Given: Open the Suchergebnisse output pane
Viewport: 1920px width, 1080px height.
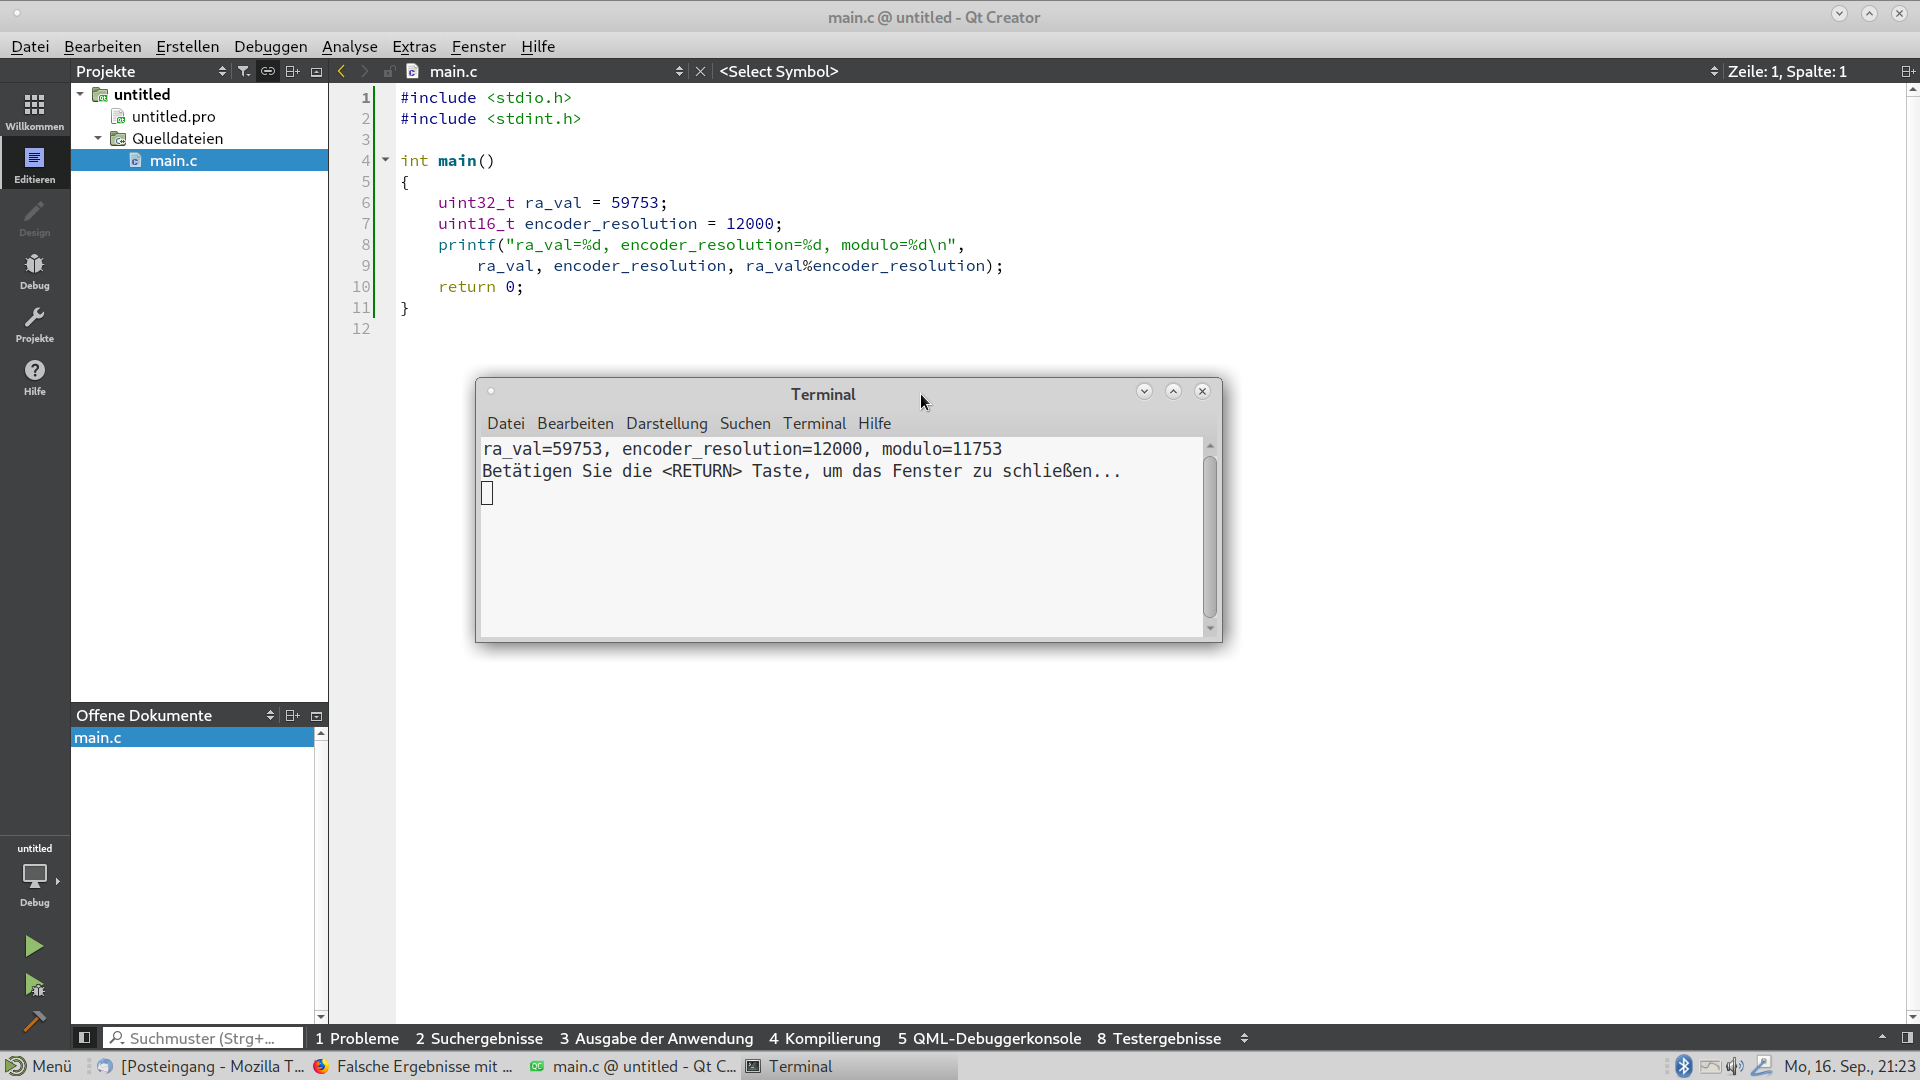Looking at the screenshot, I should [x=479, y=1038].
